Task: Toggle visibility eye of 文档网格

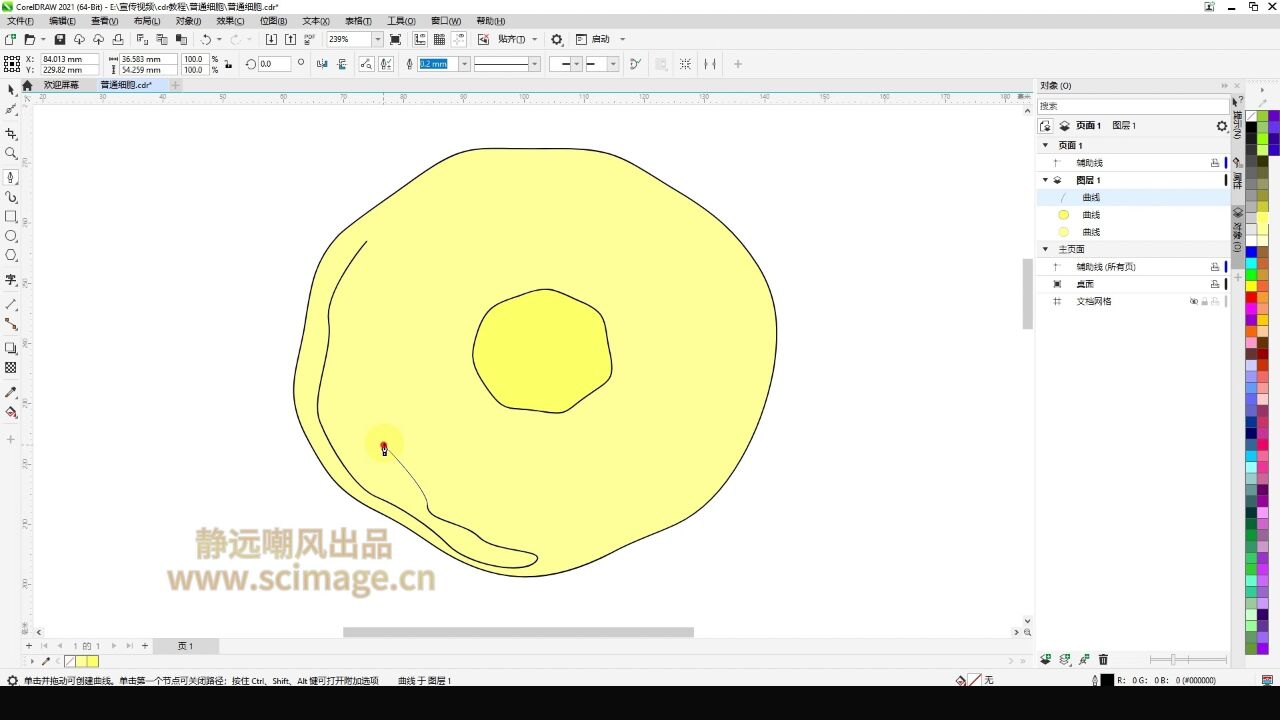Action: click(1193, 301)
